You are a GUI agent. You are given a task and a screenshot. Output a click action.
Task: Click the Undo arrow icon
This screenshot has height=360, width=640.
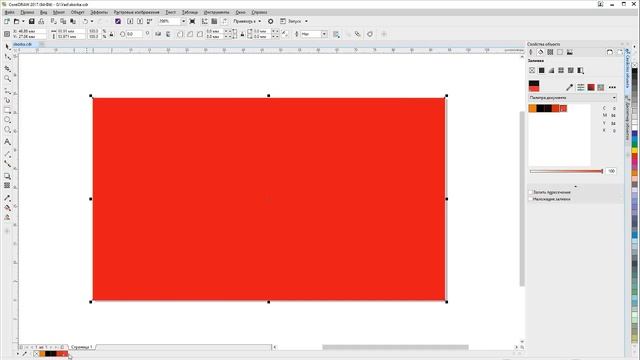click(85, 21)
